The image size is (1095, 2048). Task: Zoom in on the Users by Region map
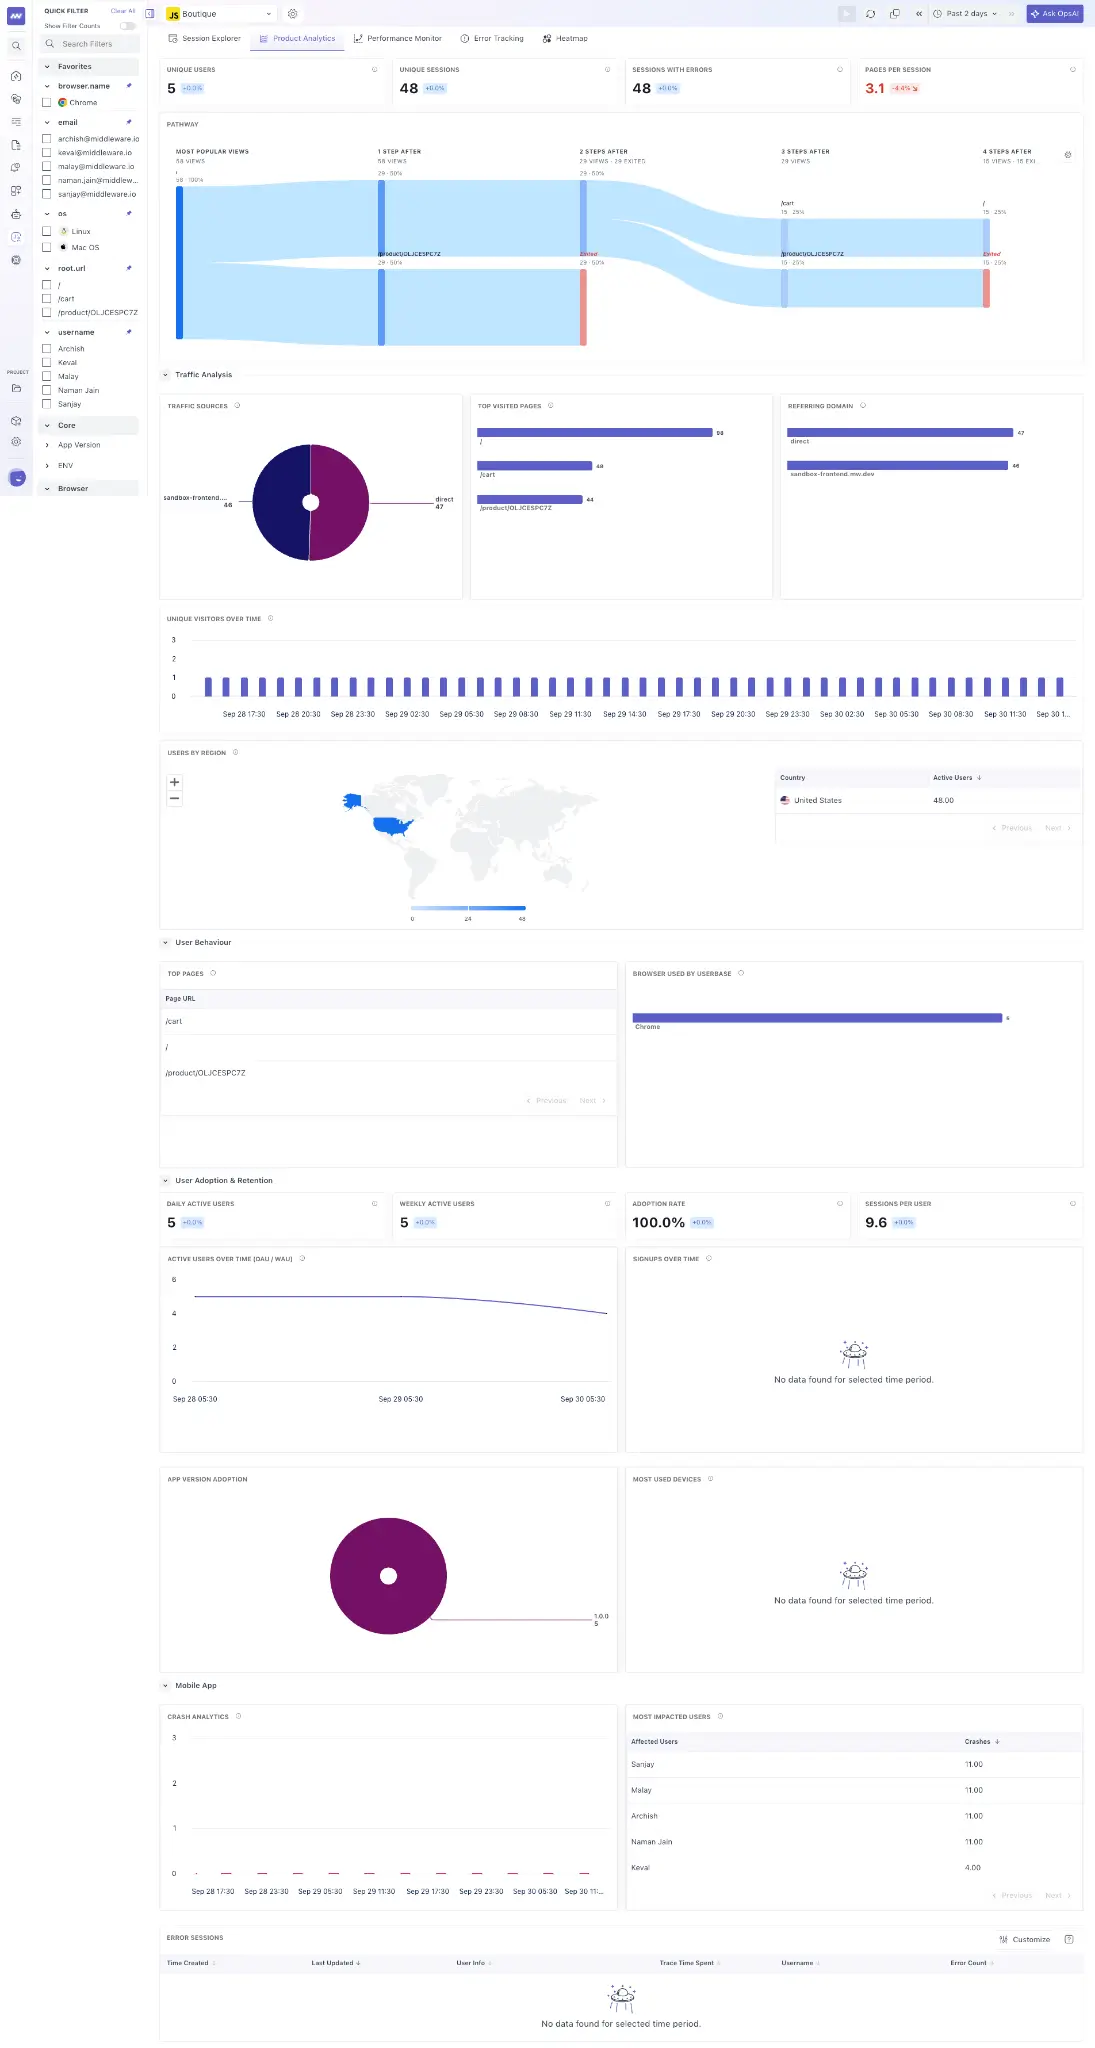(175, 783)
